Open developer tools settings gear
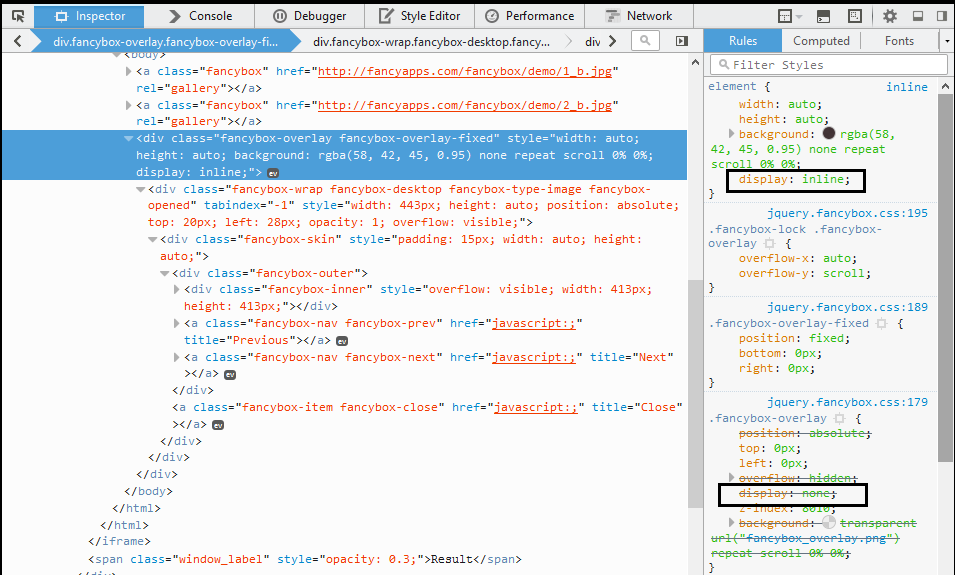 890,16
